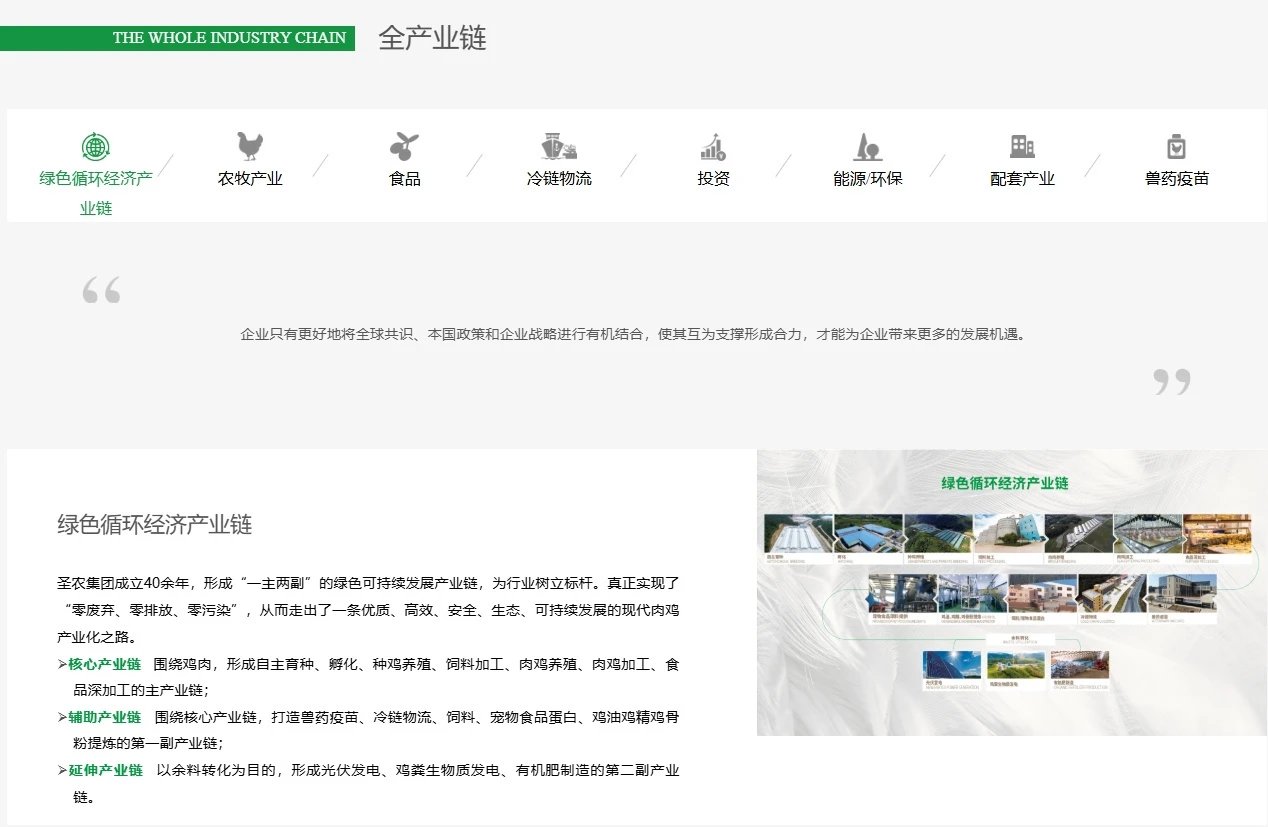Select the 绿色循环经济产业链 tab label
Image resolution: width=1268 pixels, height=827 pixels.
coord(96,193)
